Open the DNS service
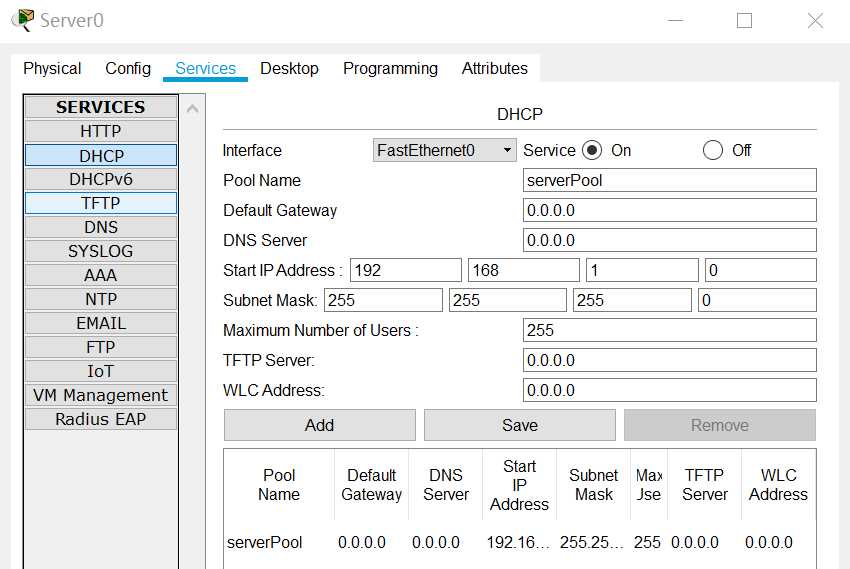 (x=101, y=227)
